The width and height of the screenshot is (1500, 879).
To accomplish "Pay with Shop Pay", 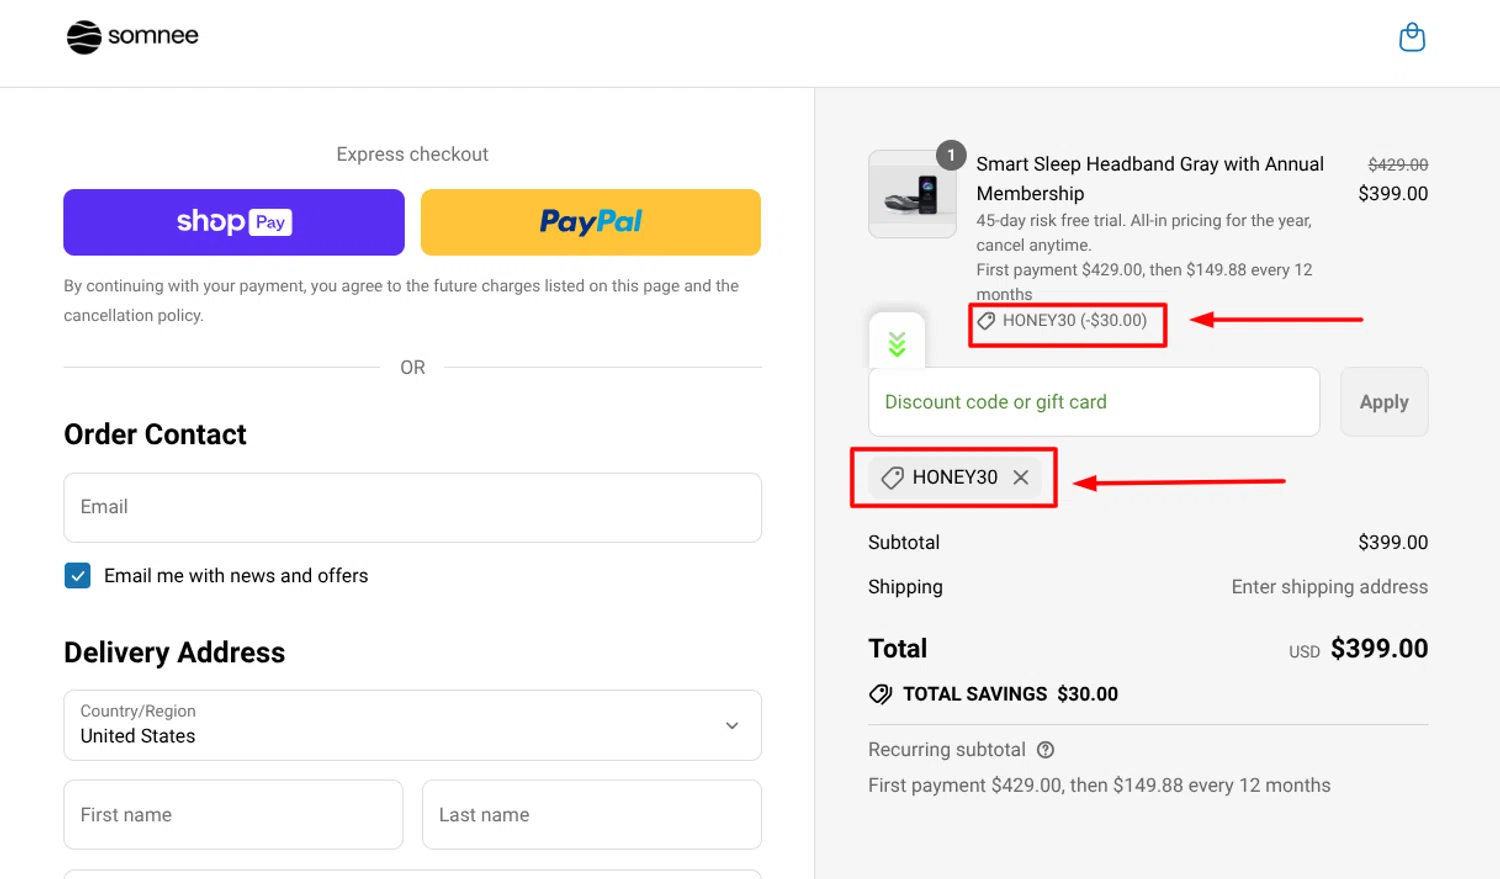I will (x=234, y=222).
